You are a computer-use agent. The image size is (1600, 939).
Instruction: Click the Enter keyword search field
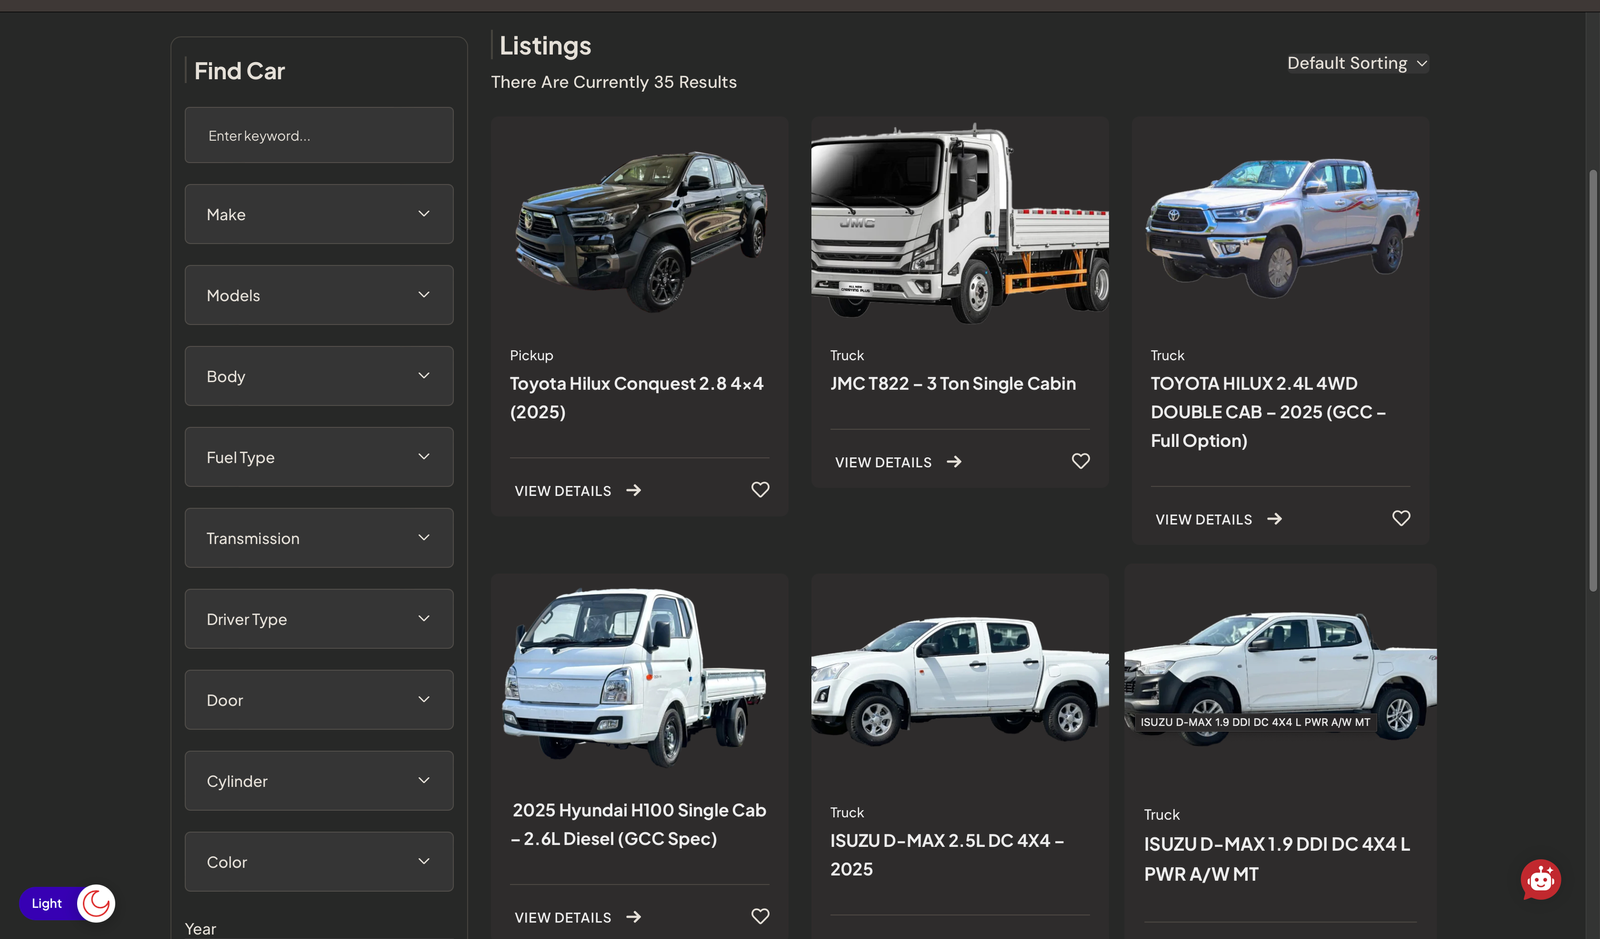319,135
